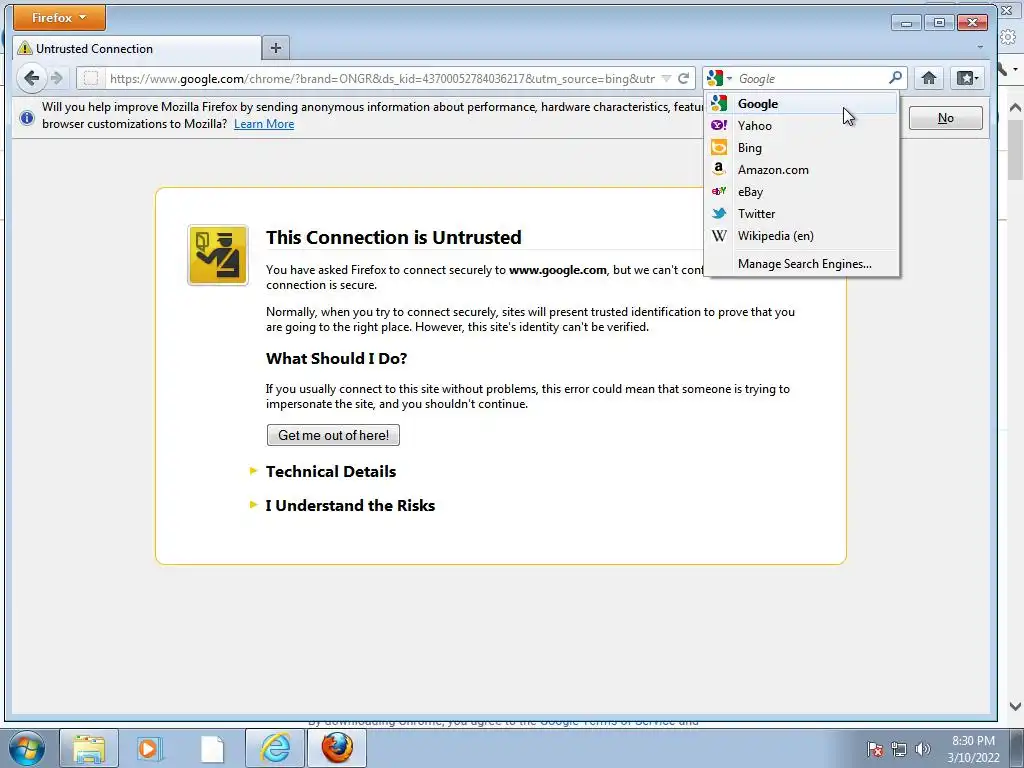
Task: Switch to the Untrusted Connection tab
Action: click(136, 48)
